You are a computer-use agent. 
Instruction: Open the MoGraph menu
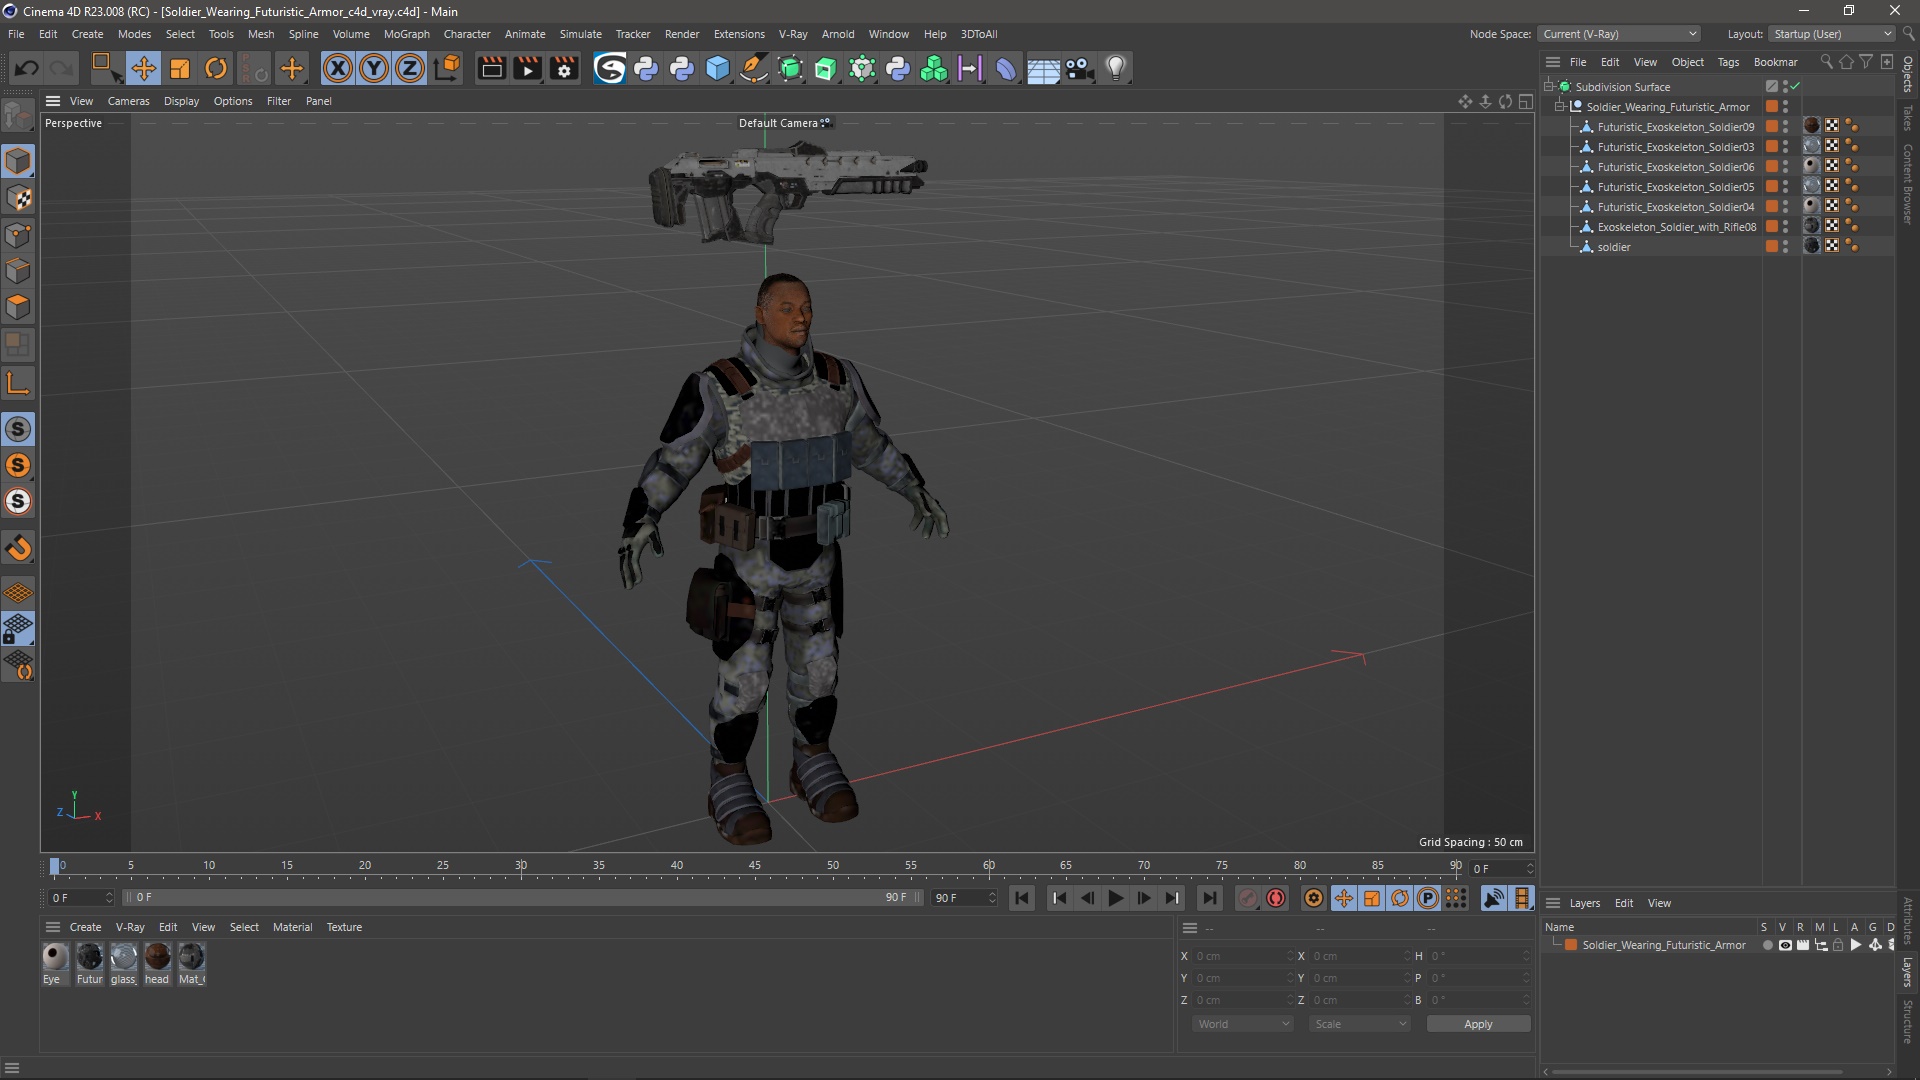click(x=406, y=34)
